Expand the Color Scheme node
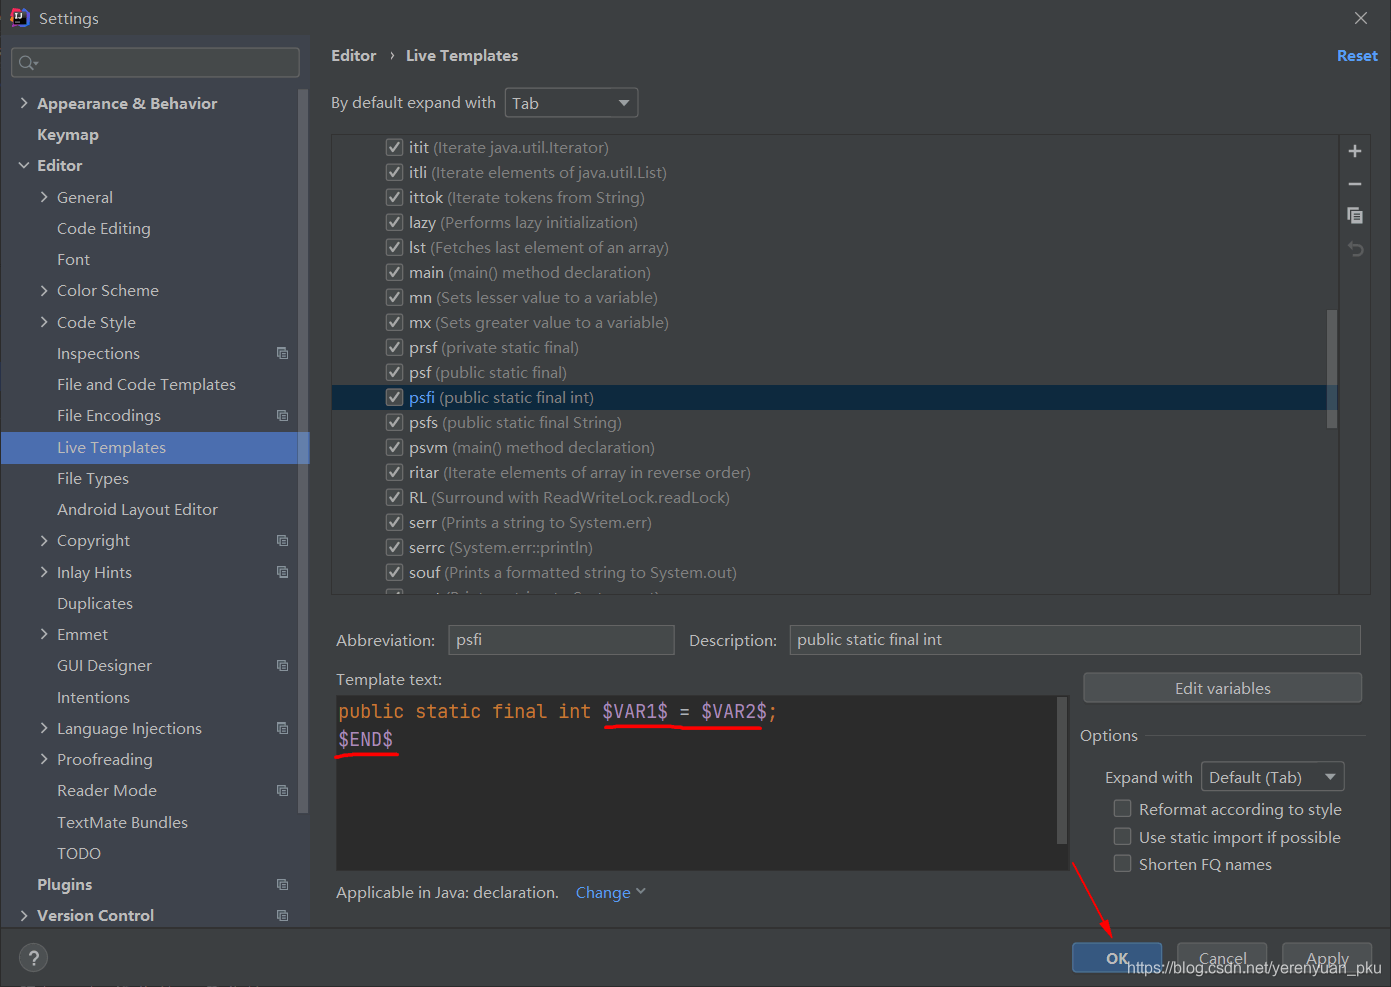The width and height of the screenshot is (1391, 987). click(x=44, y=290)
